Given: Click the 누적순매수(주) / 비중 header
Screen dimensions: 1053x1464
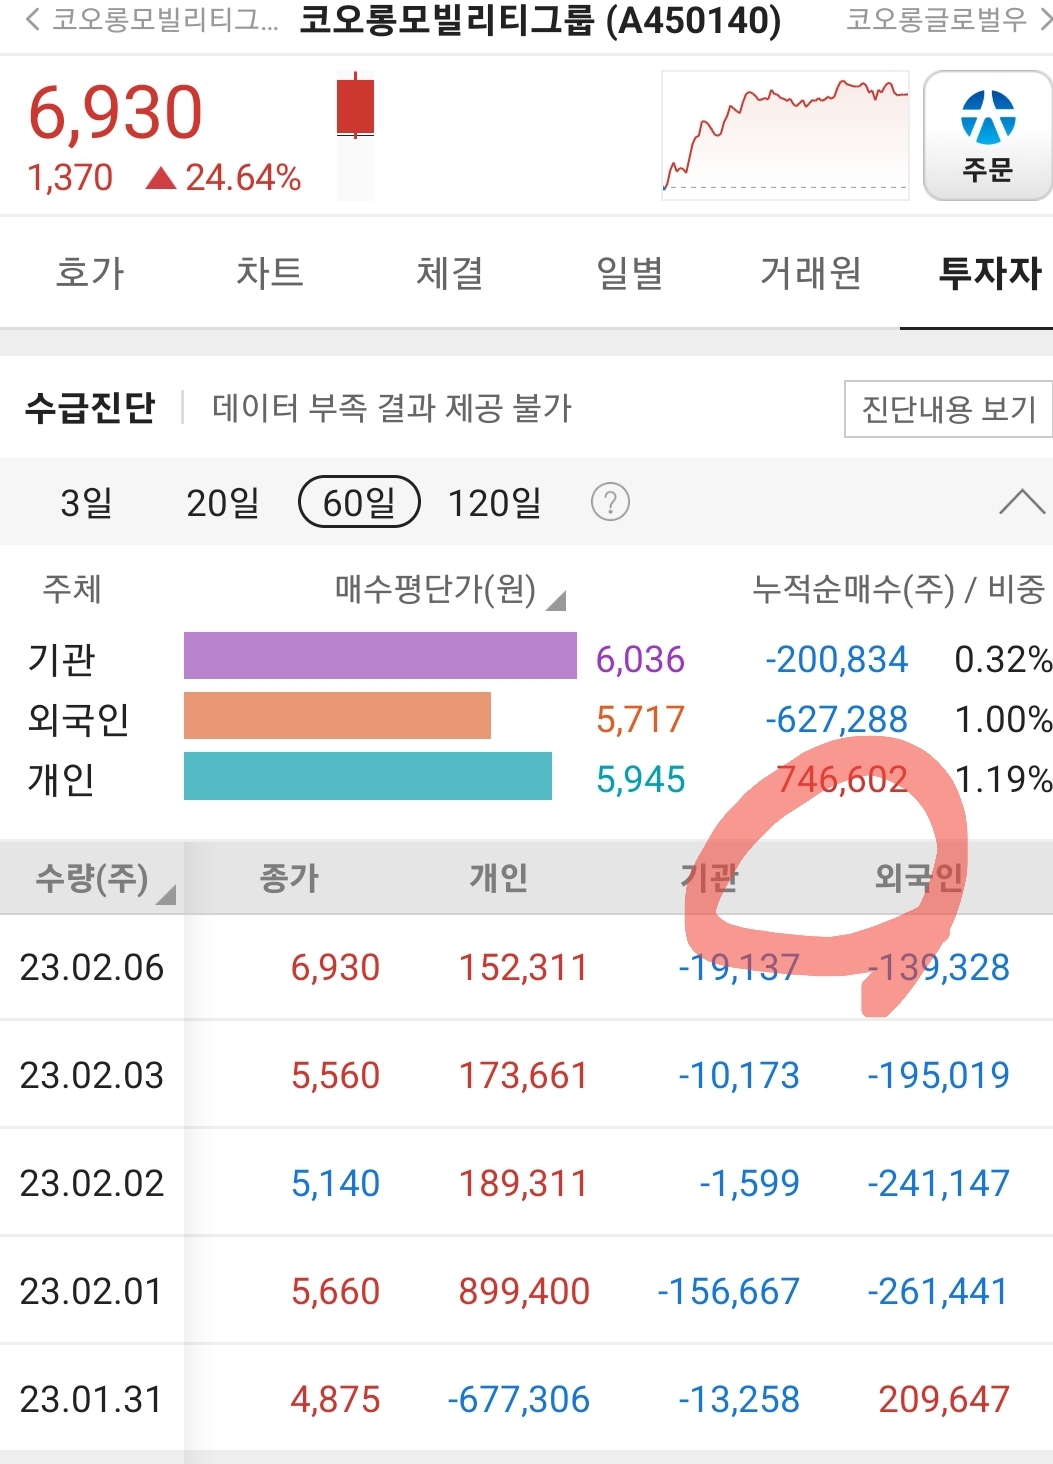Looking at the screenshot, I should click(x=899, y=590).
